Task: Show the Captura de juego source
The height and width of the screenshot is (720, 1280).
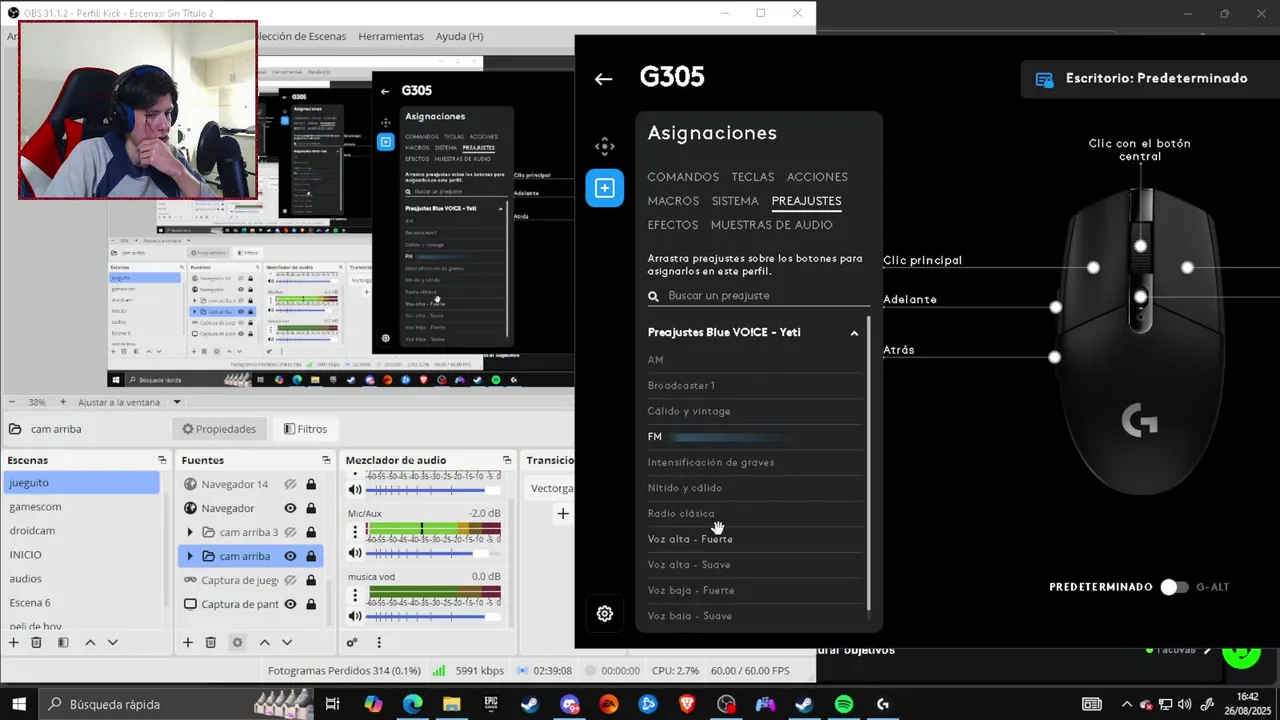Action: pyautogui.click(x=290, y=580)
